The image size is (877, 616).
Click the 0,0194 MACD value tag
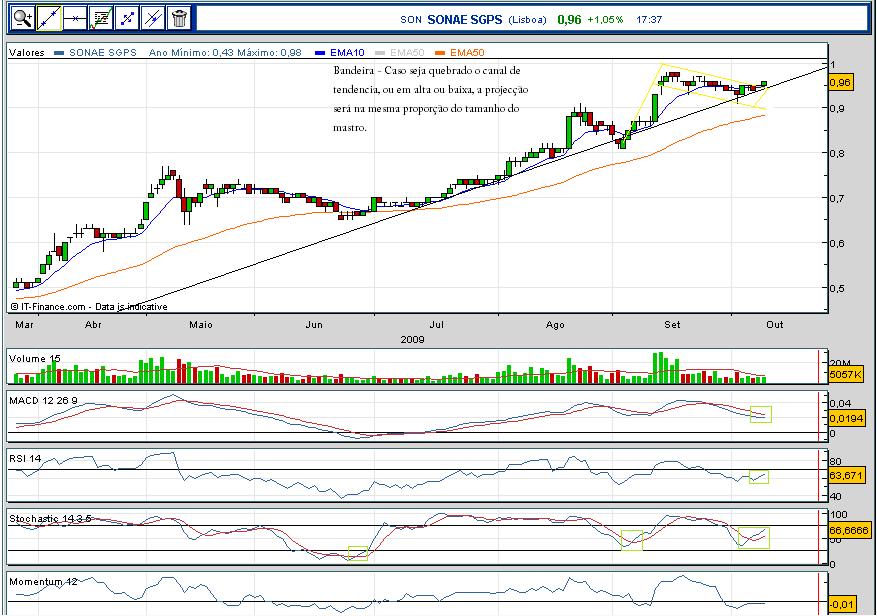846,418
